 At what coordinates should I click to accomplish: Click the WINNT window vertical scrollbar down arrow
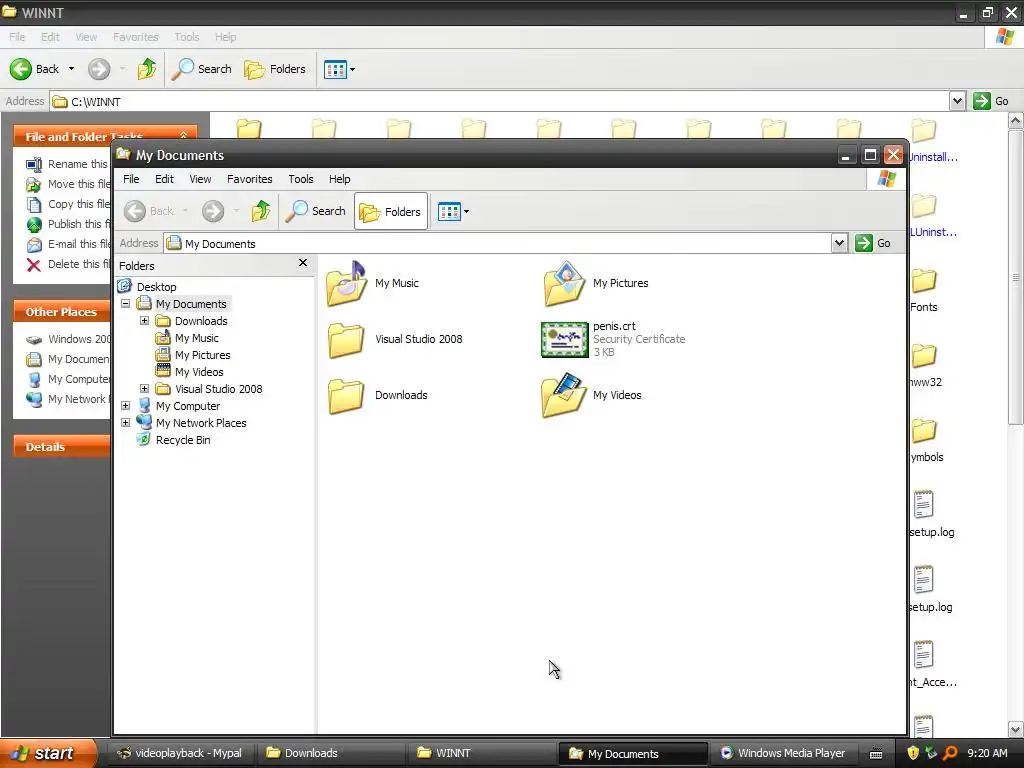click(x=1016, y=729)
